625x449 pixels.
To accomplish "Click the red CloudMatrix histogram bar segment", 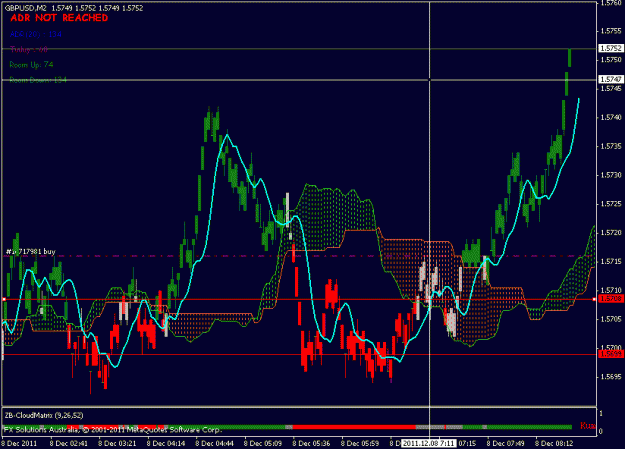I will pyautogui.click(x=354, y=427).
